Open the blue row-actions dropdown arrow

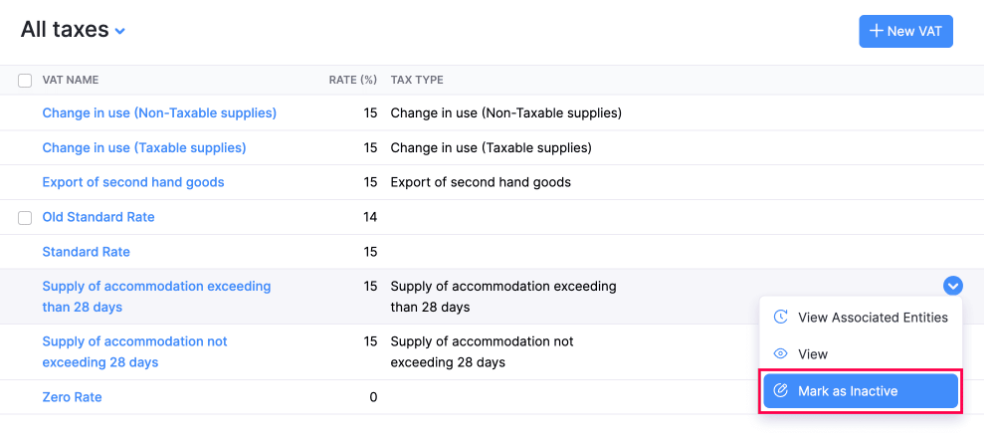click(x=953, y=286)
